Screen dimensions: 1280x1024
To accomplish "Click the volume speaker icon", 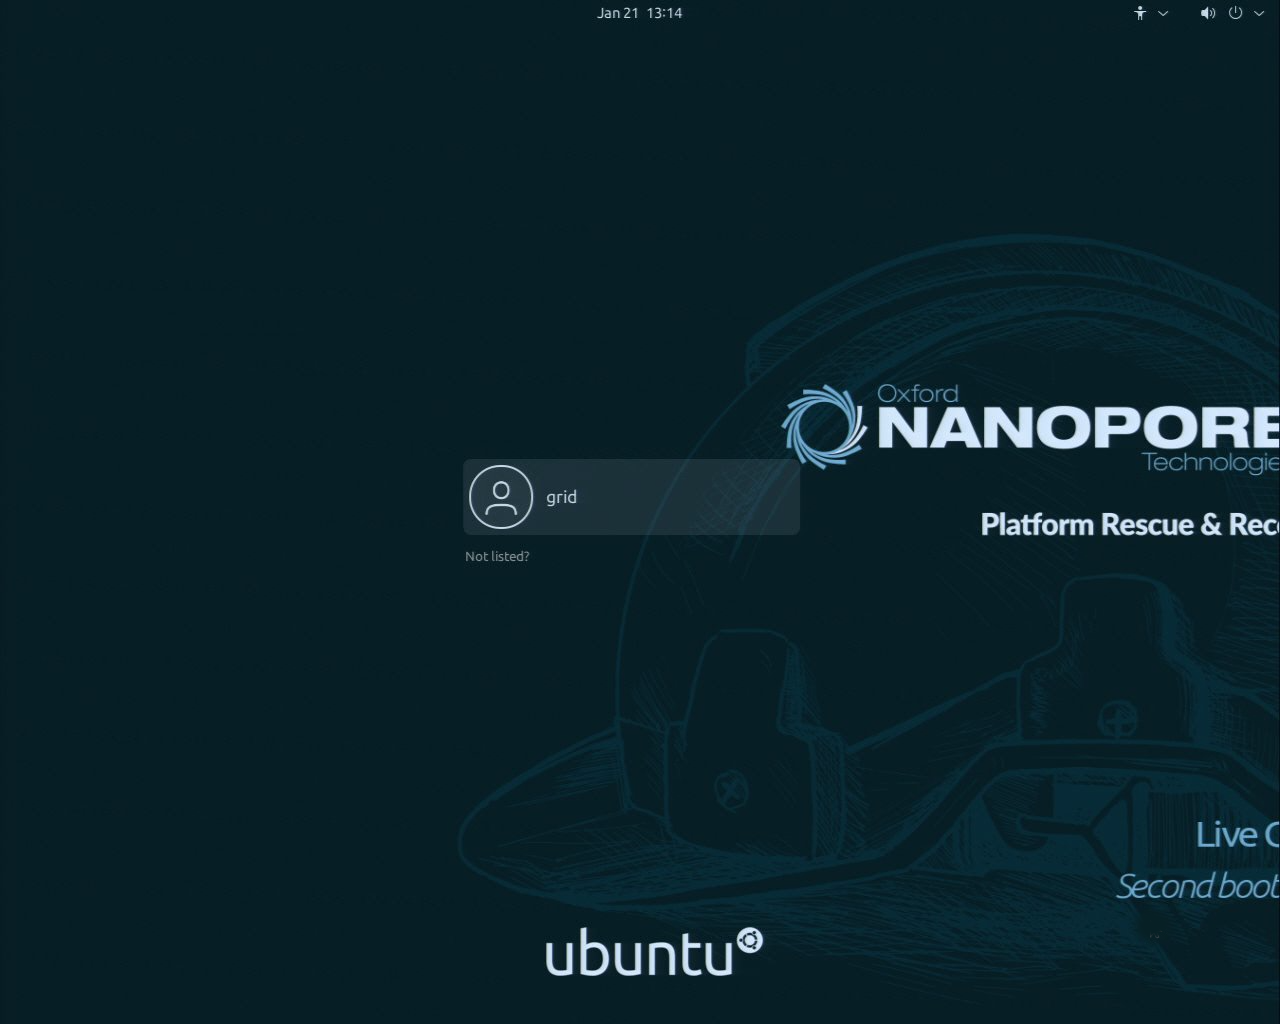I will click(x=1208, y=13).
